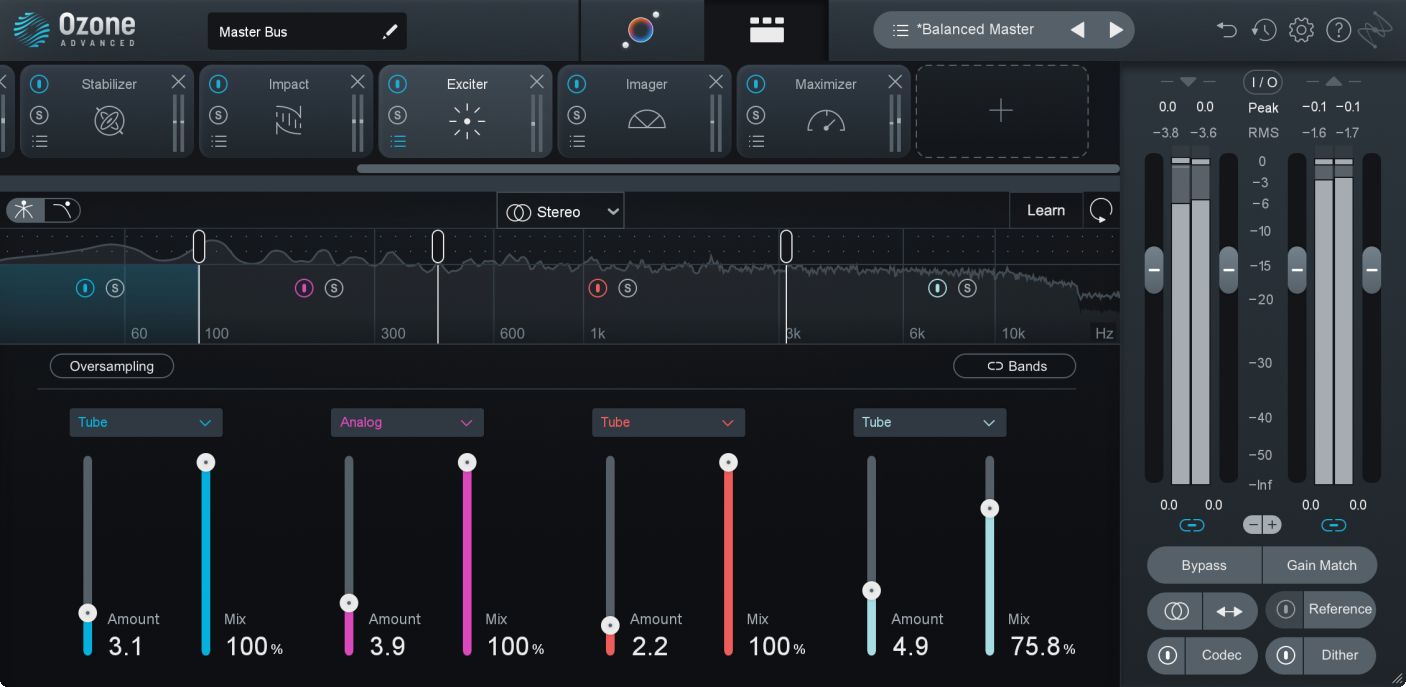Click the Bypass button
This screenshot has height=687, width=1406.
click(1204, 565)
